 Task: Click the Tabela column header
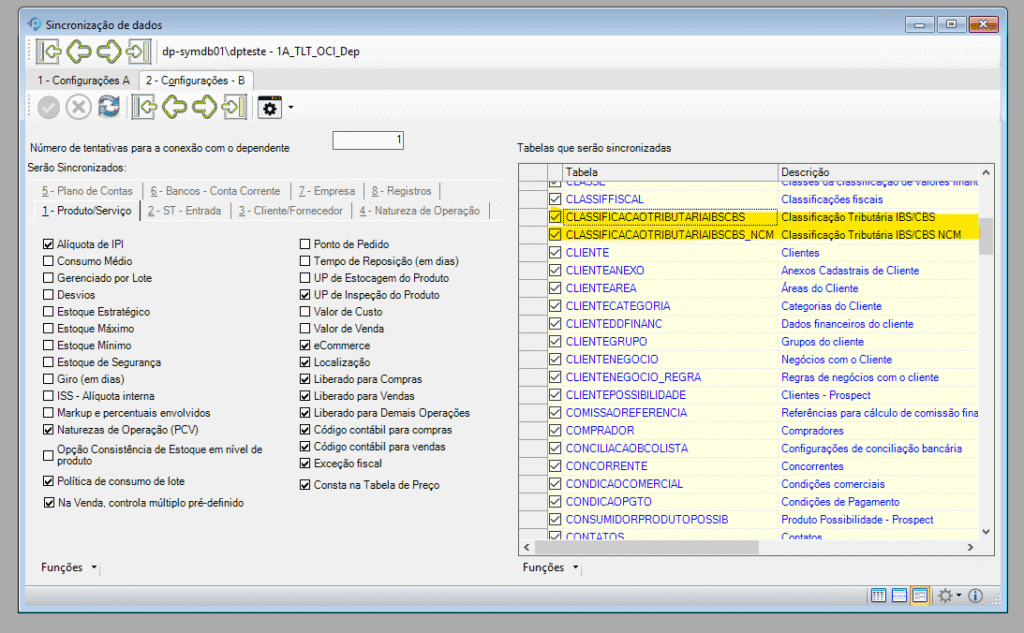[670, 172]
